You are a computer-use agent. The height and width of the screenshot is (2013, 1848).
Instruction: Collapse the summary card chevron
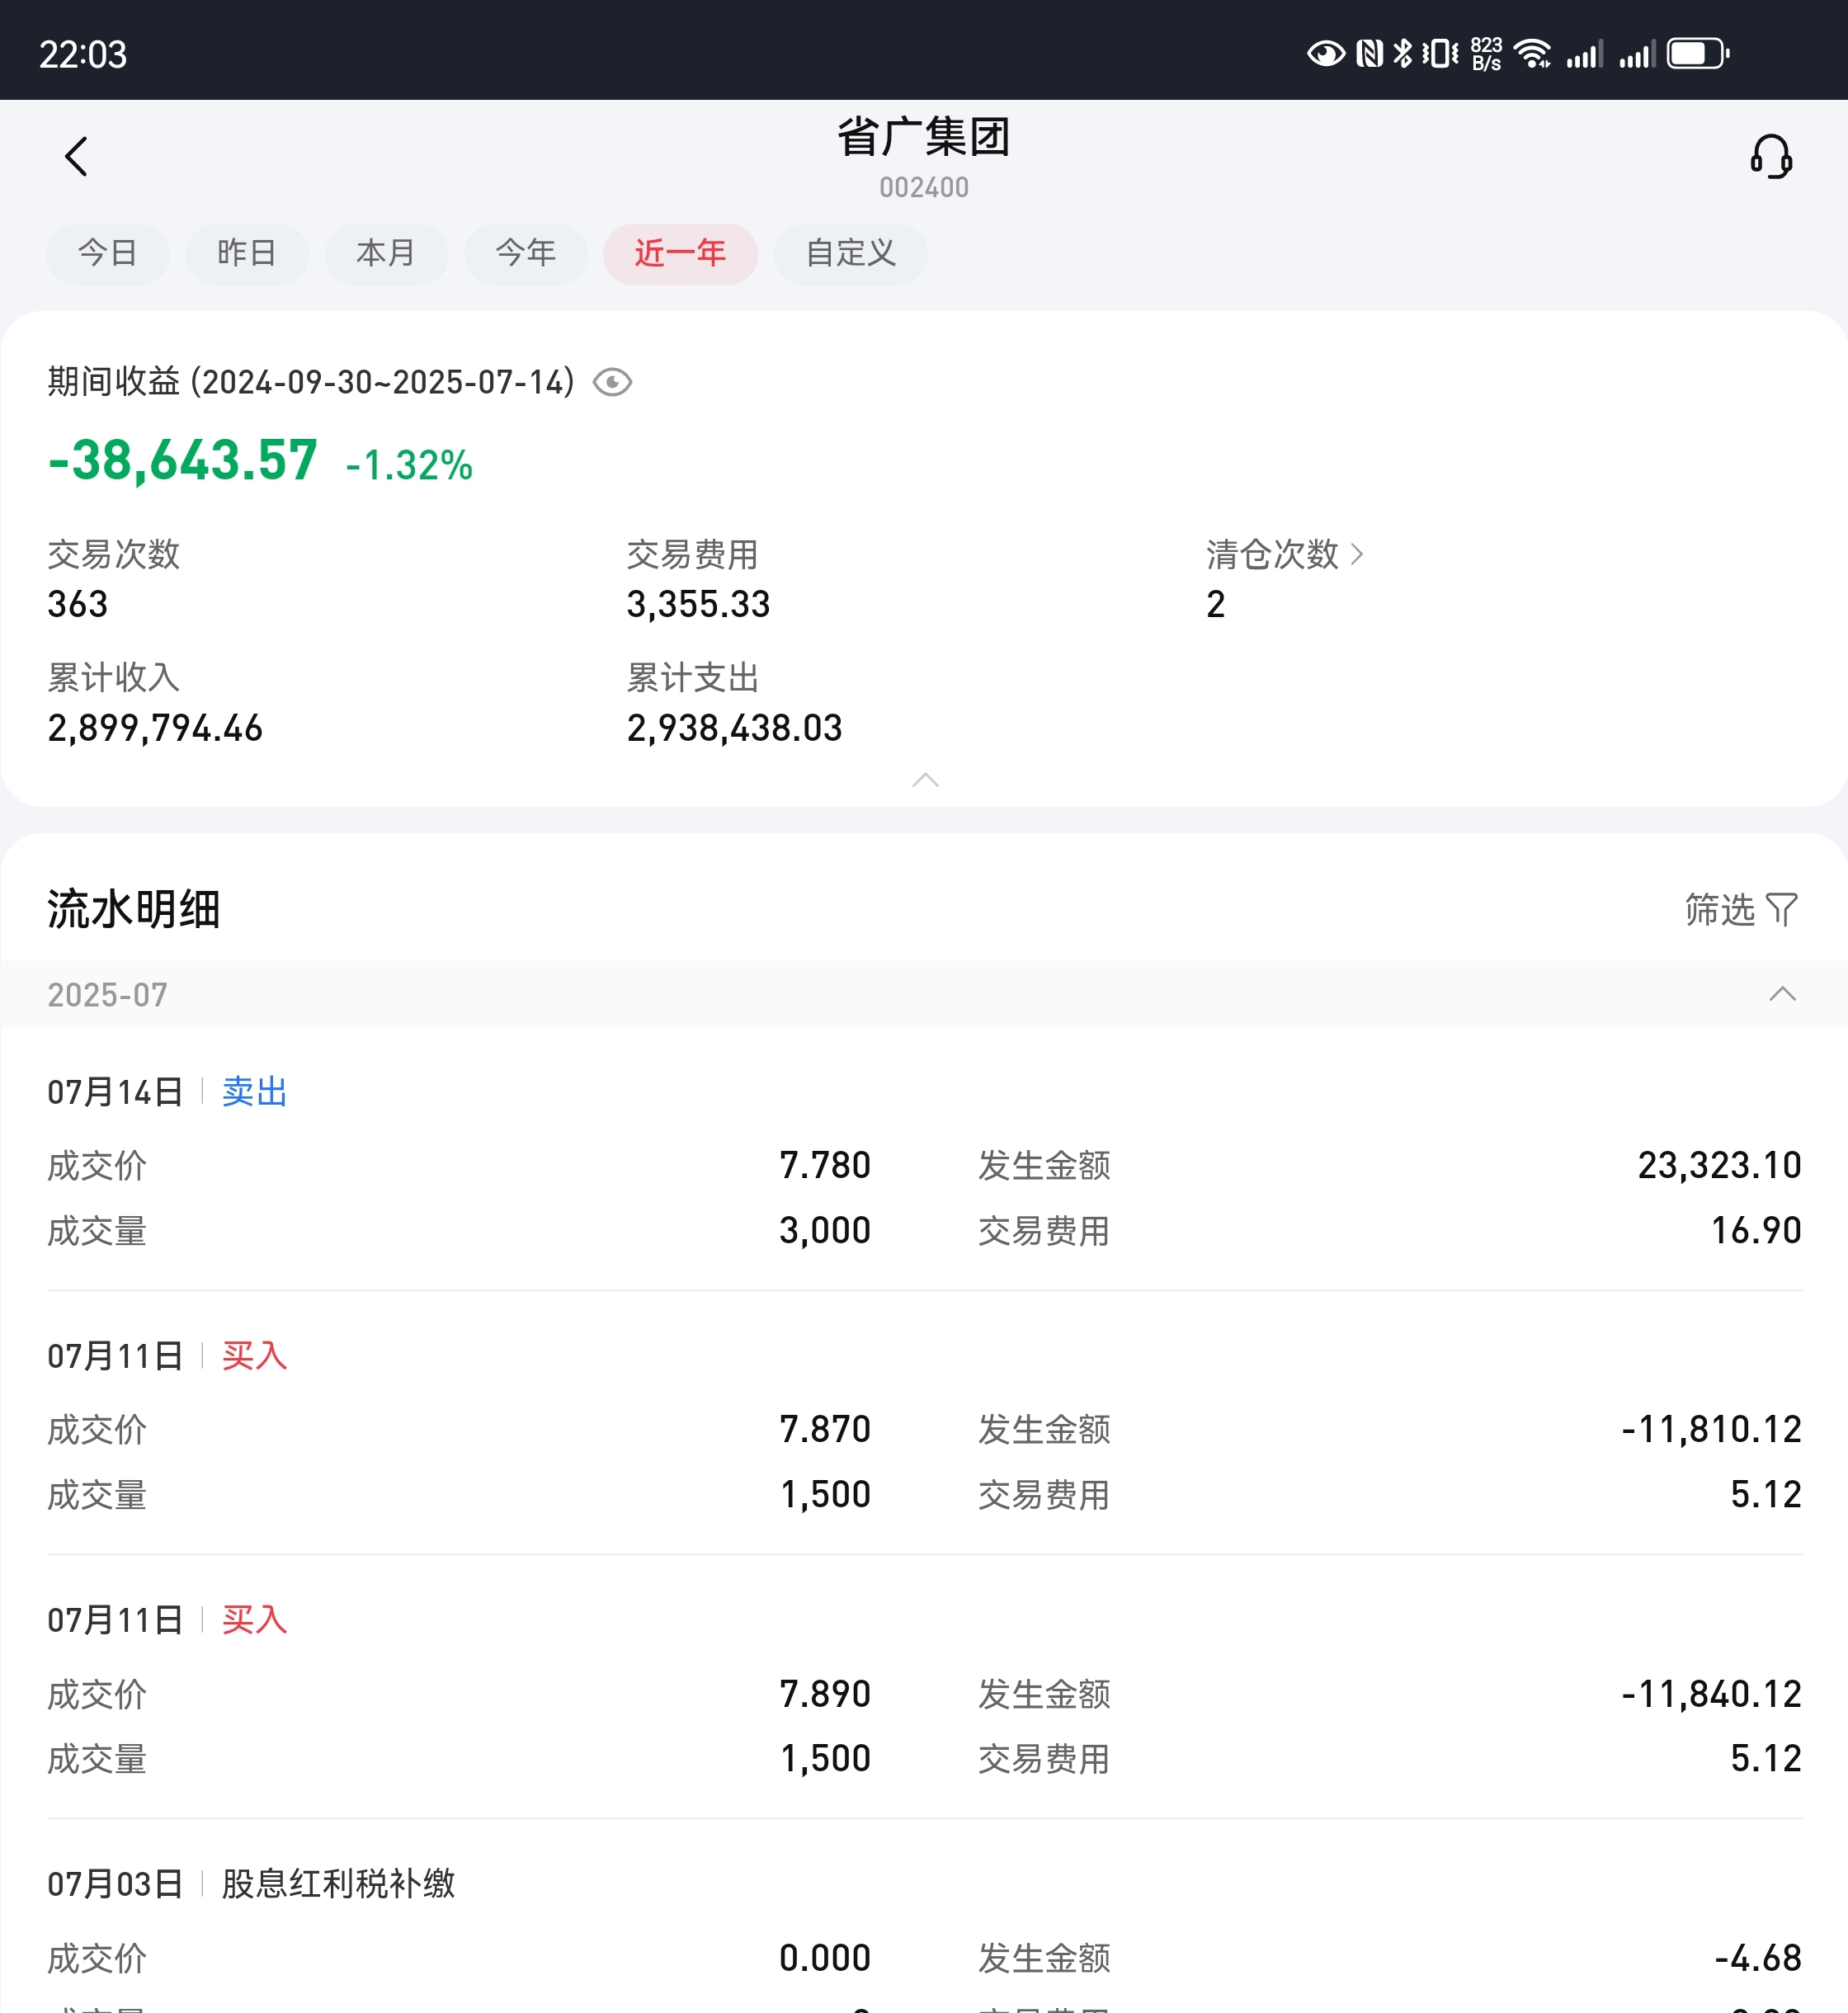coord(925,780)
